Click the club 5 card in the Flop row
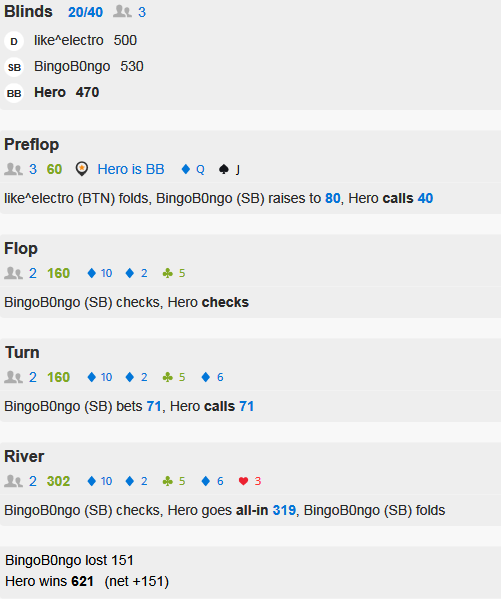 [174, 273]
